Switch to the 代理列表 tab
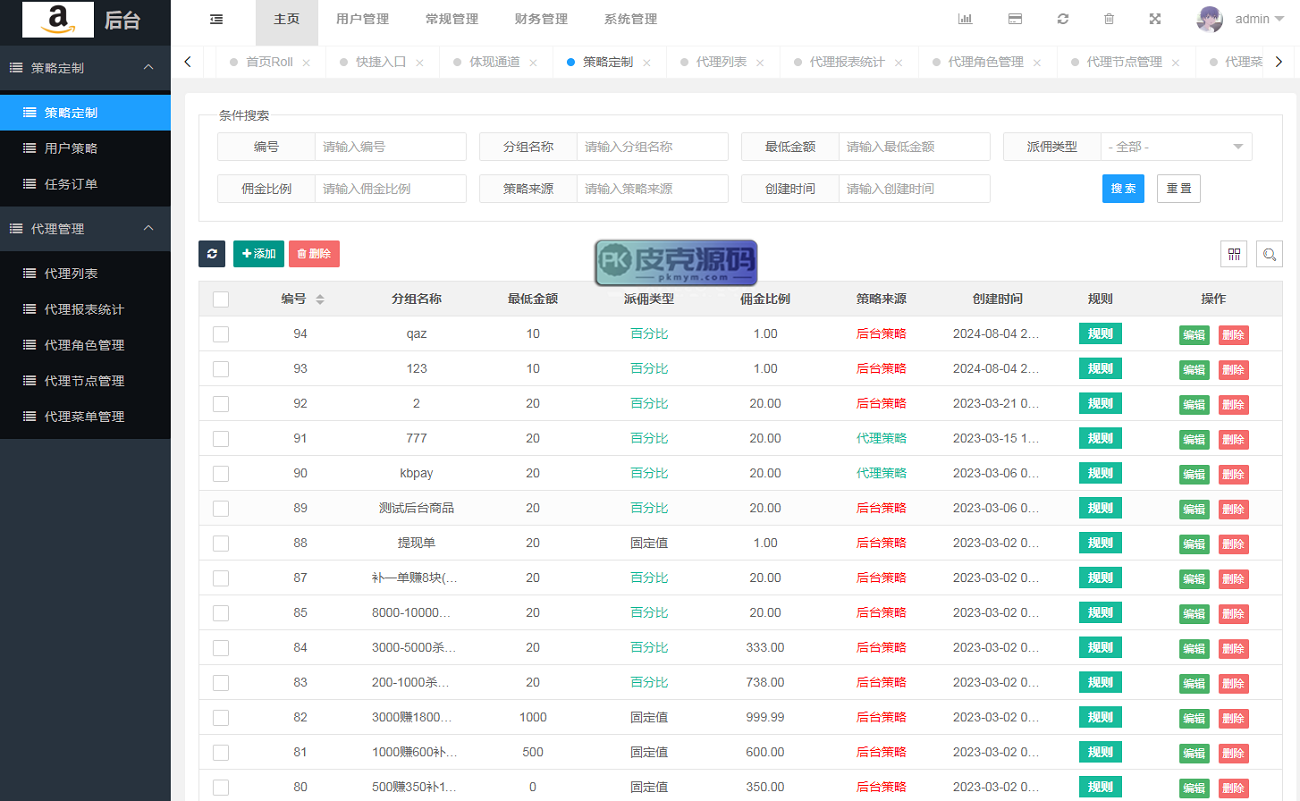 coord(721,62)
